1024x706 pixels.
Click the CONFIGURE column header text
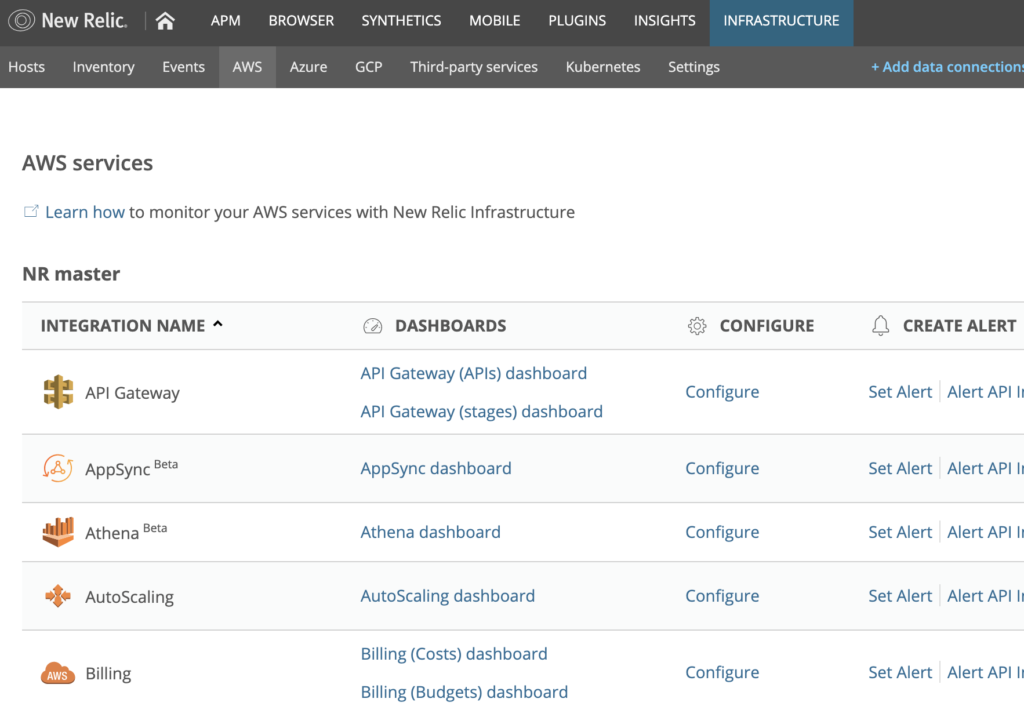pyautogui.click(x=767, y=326)
